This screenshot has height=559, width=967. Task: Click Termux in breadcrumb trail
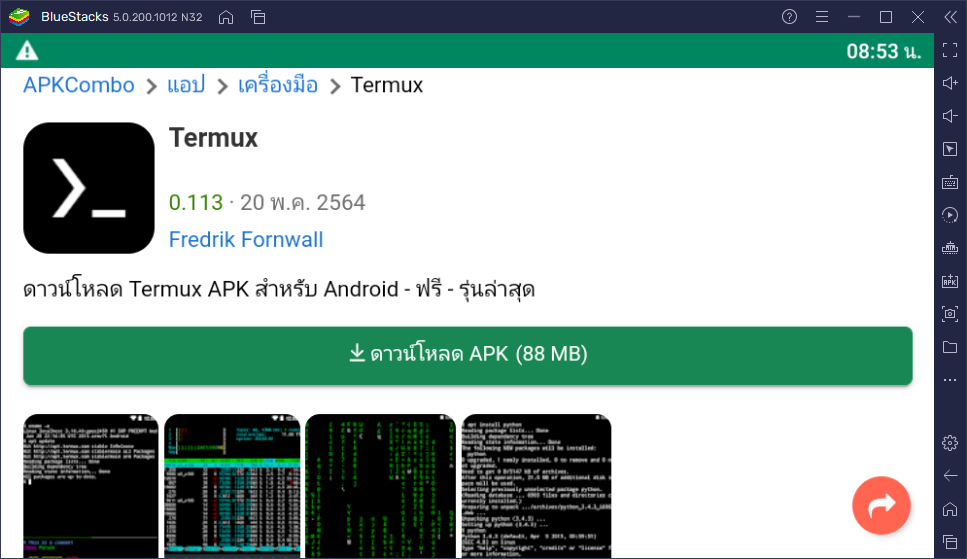coord(387,85)
